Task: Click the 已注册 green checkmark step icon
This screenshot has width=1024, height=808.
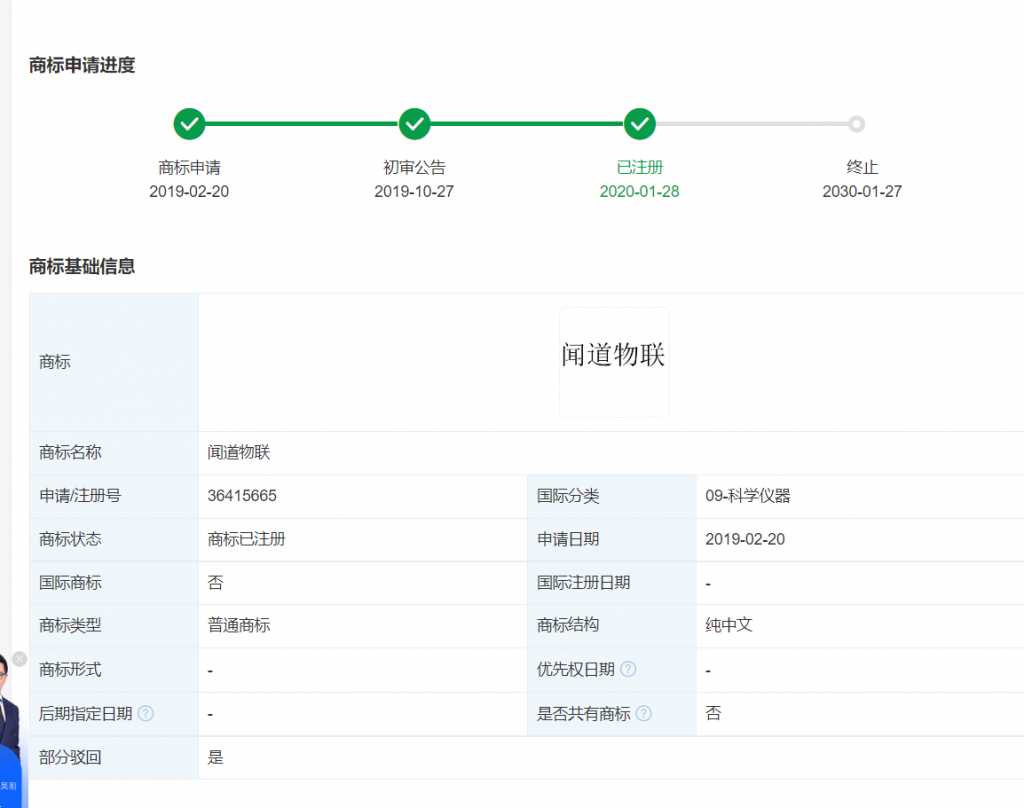Action: click(639, 124)
